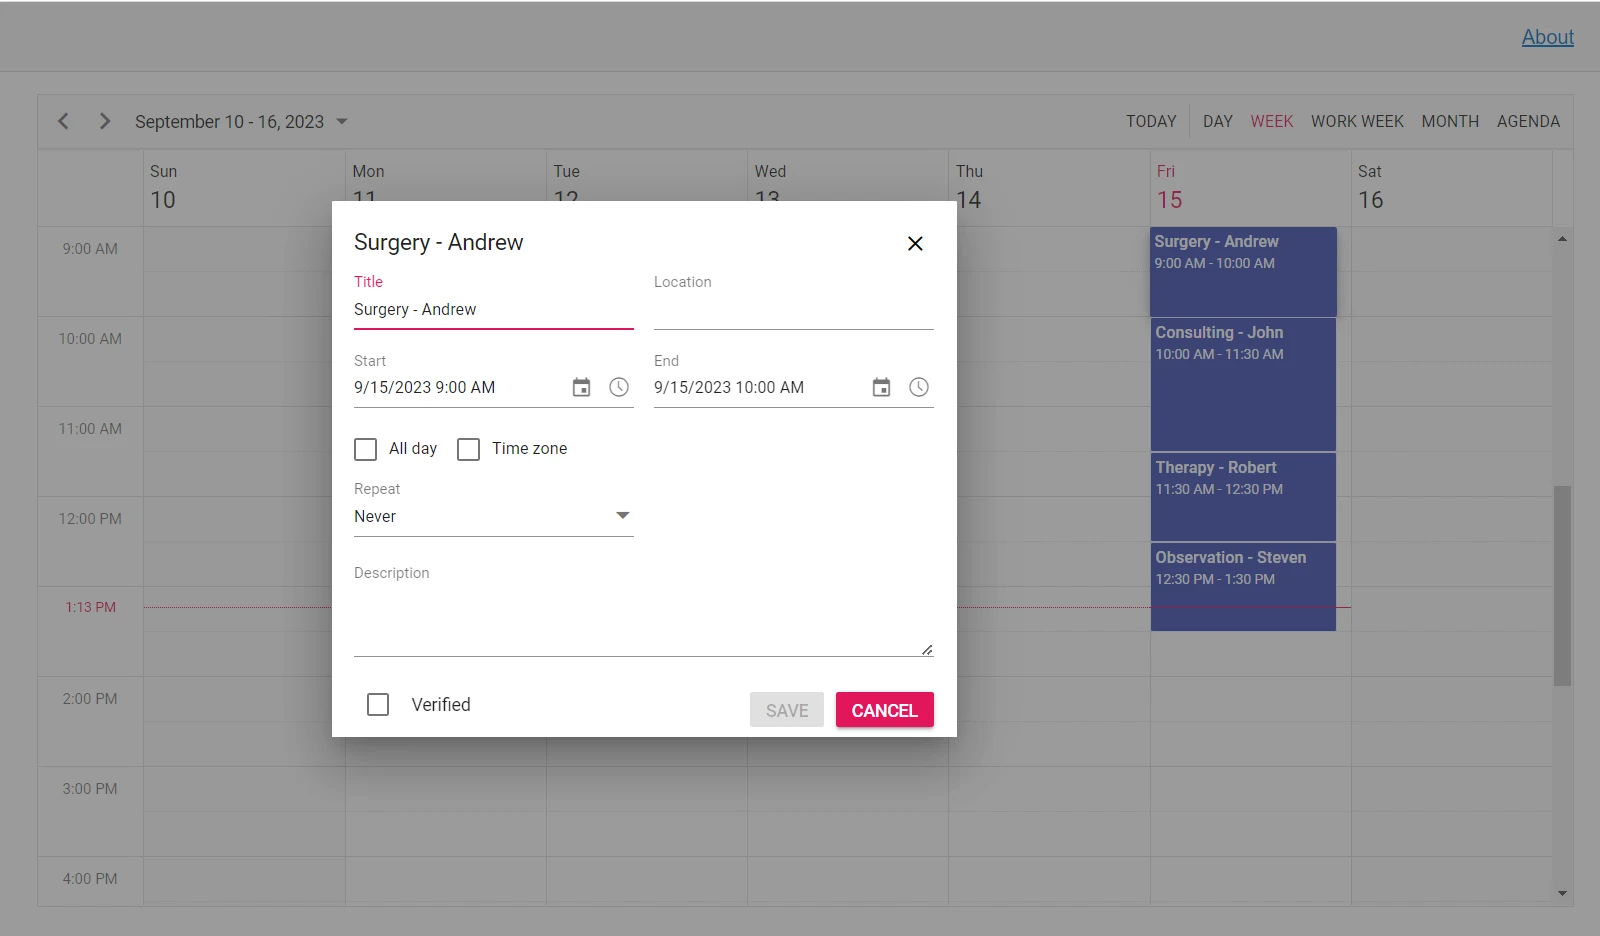Jump to TODAY in the scheduler
This screenshot has height=936, width=1600.
(1151, 121)
